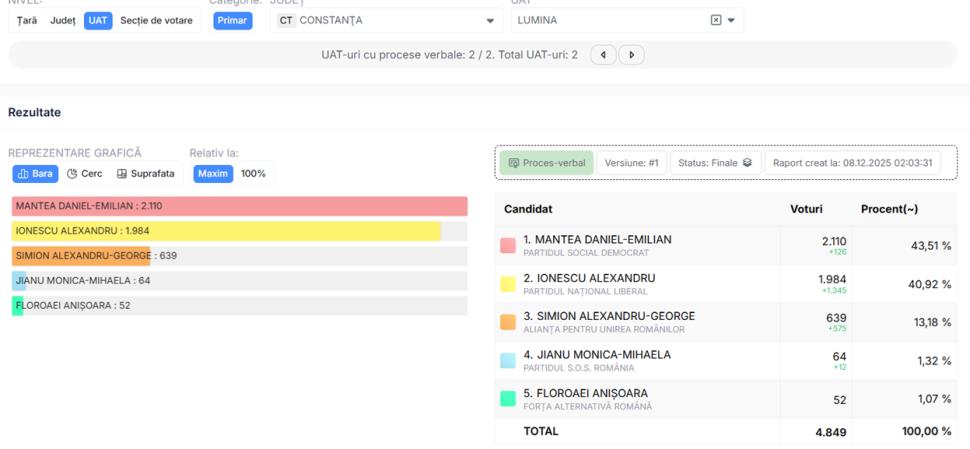Open the Versiune #1 selector
Image resolution: width=970 pixels, height=449 pixels.
coord(631,163)
